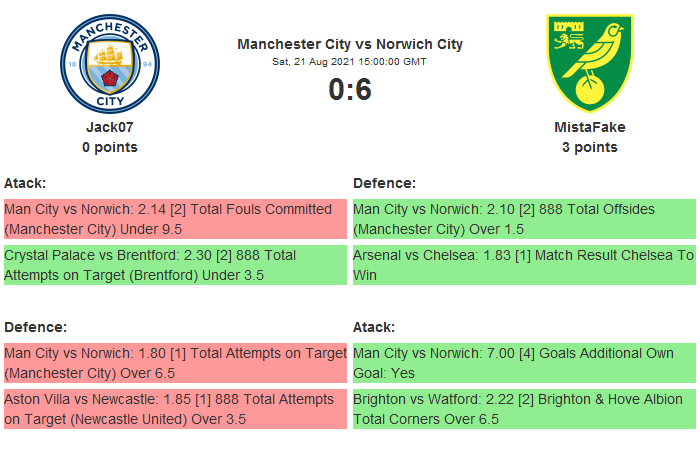
Task: Click the left Atack section heading
Action: pos(25,183)
